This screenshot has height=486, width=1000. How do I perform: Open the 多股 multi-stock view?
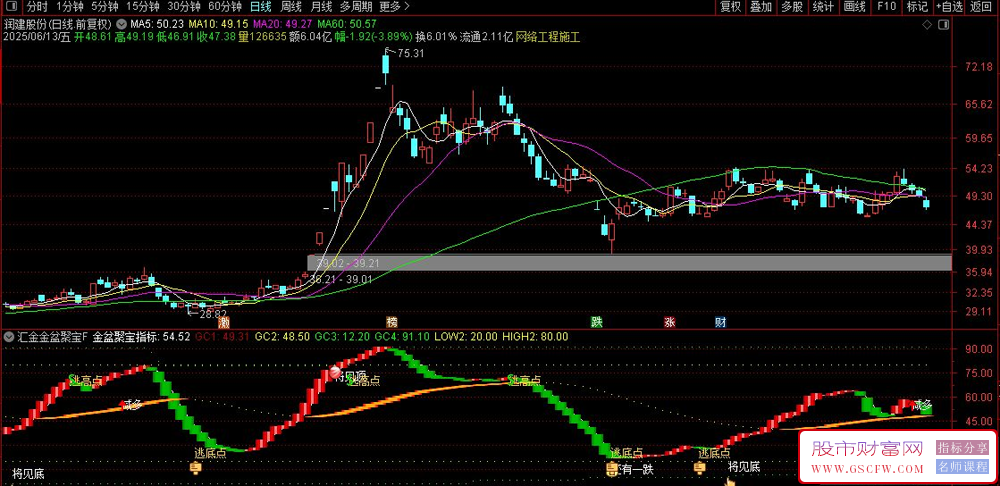tap(792, 7)
